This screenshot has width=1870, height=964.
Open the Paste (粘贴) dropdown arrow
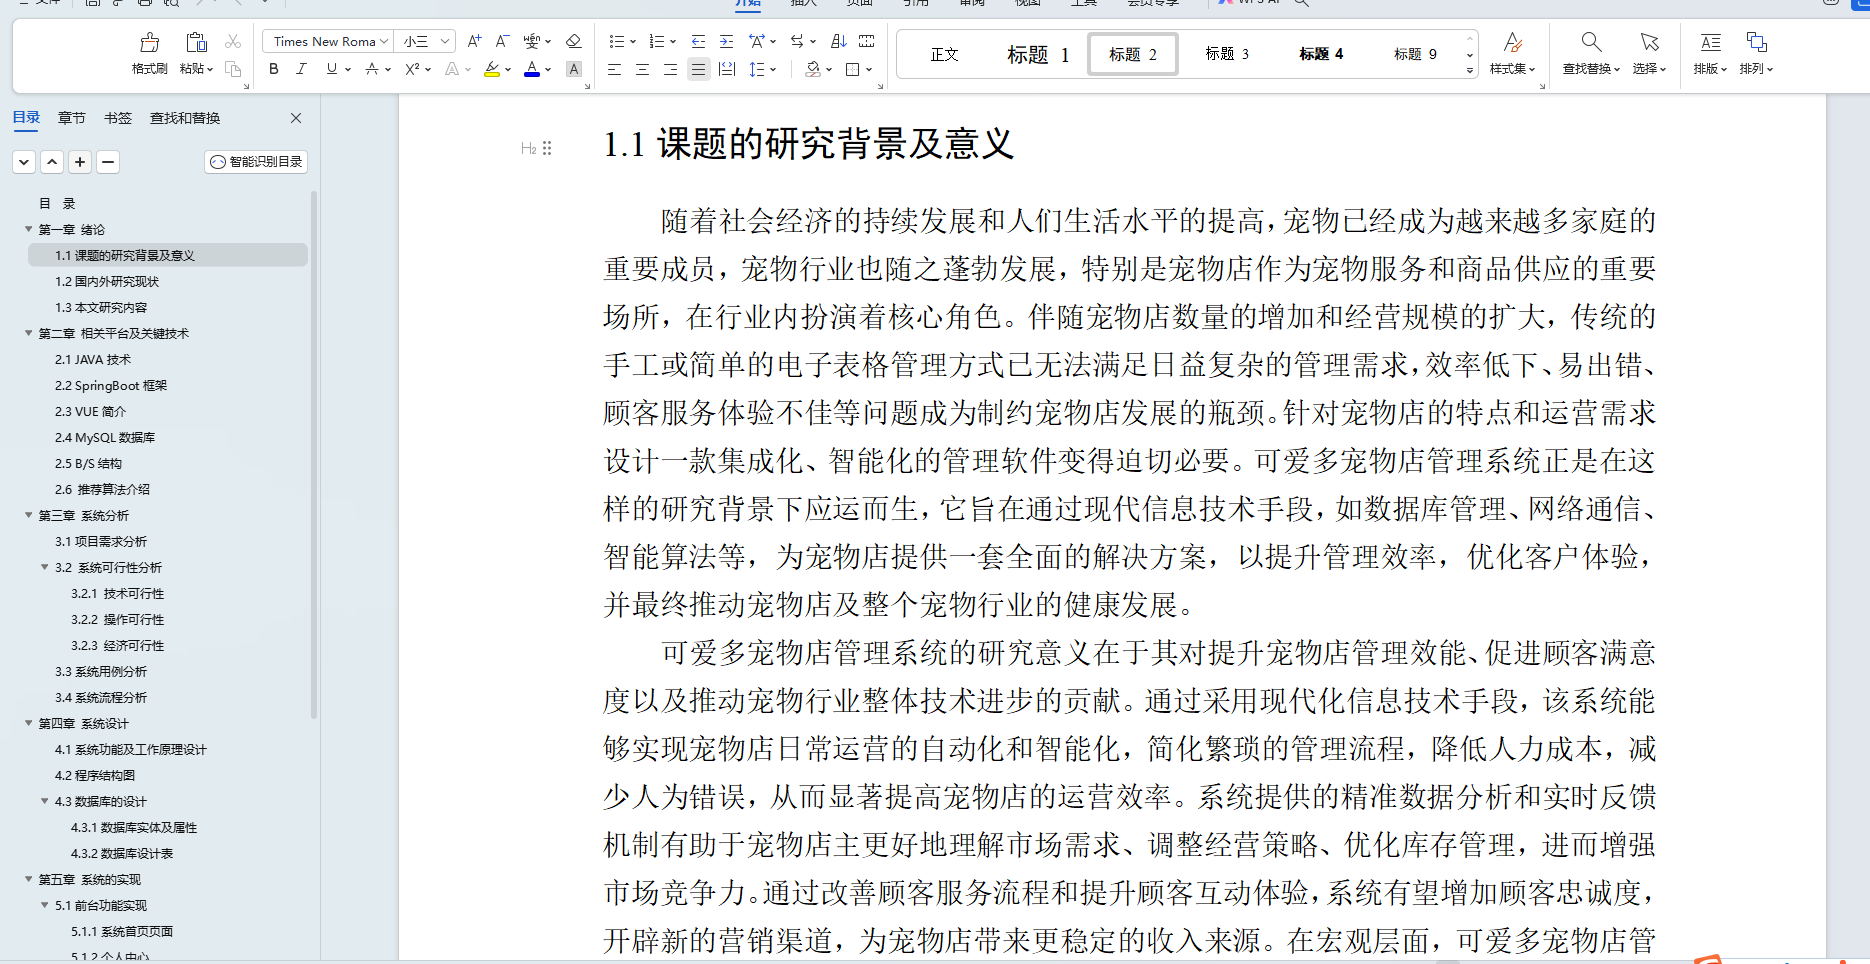coord(210,69)
